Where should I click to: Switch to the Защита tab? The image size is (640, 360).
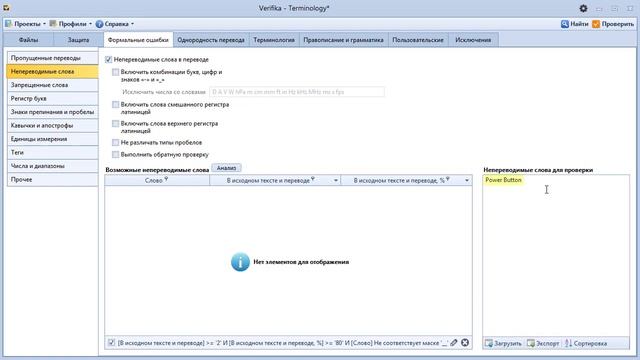point(78,40)
